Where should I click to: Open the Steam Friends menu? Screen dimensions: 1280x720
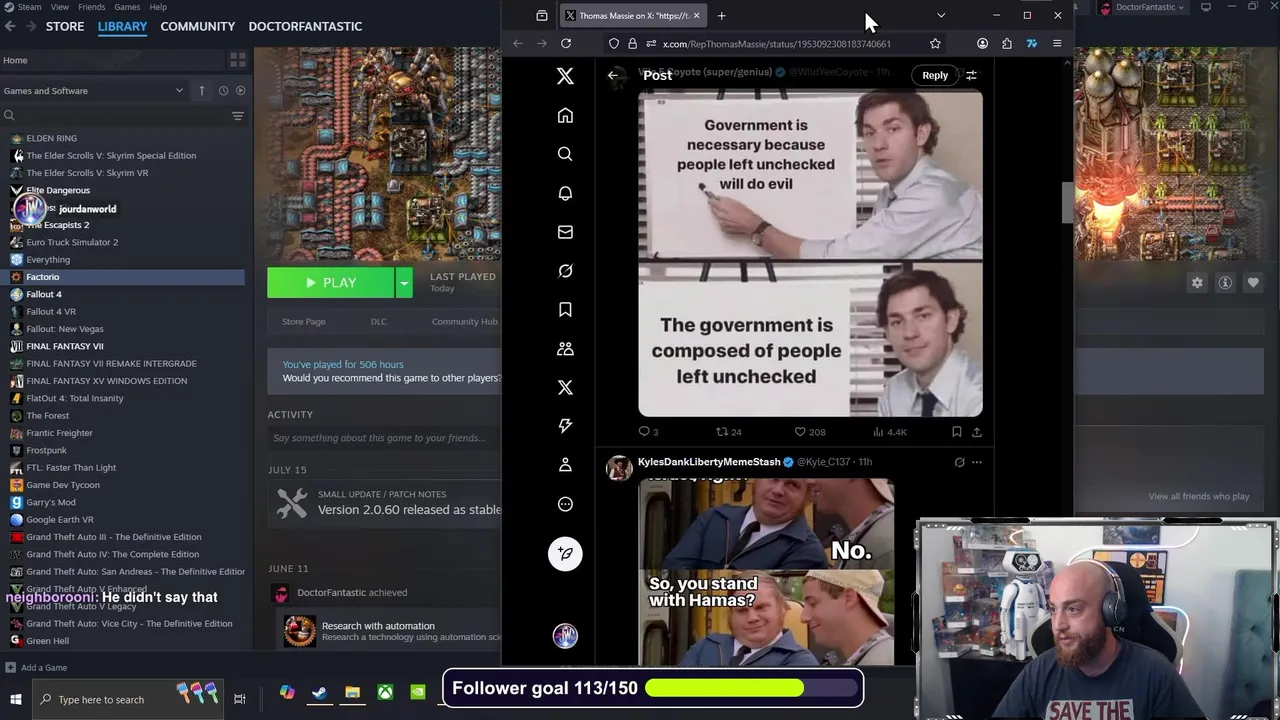coord(91,7)
